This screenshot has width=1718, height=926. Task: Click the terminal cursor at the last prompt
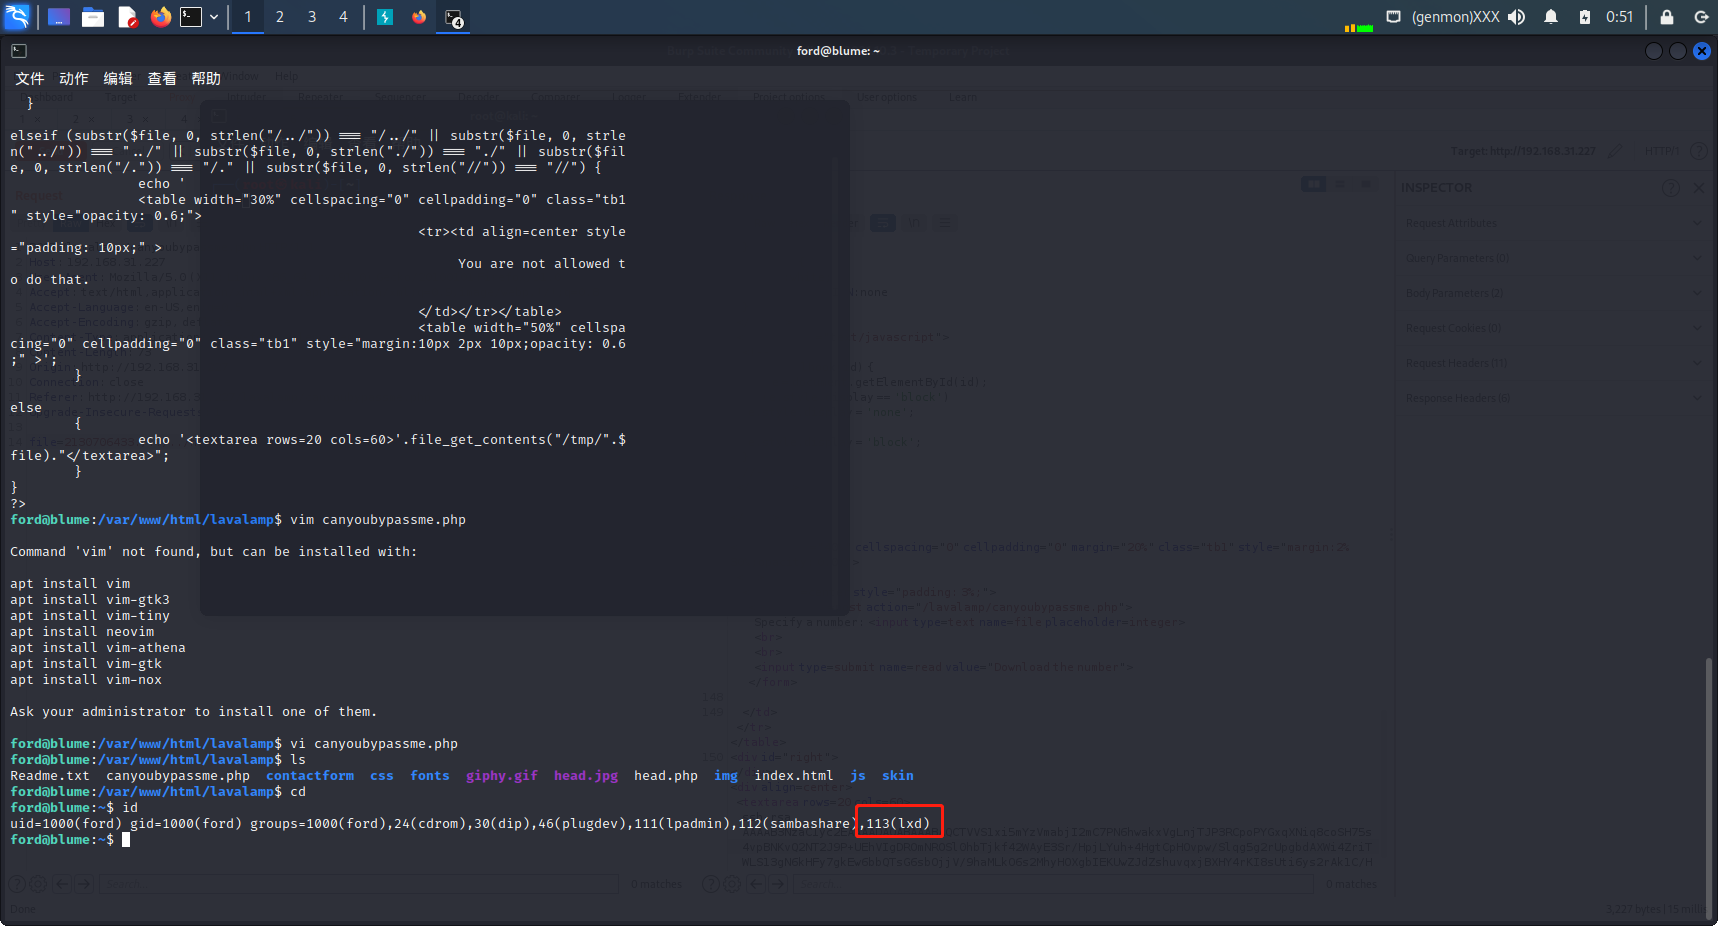click(126, 840)
